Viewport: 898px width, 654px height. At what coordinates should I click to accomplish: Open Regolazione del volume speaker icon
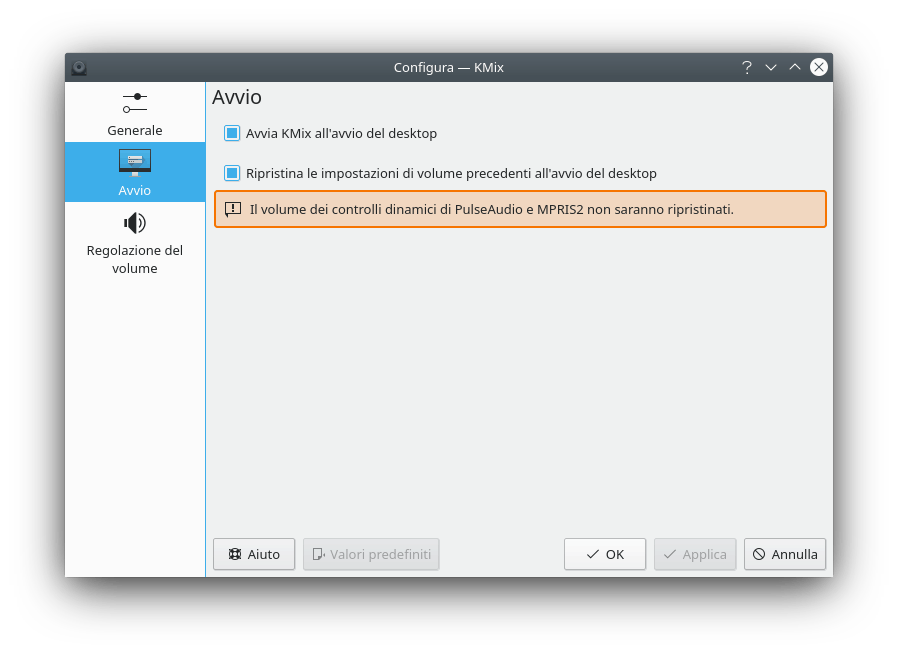tap(135, 223)
